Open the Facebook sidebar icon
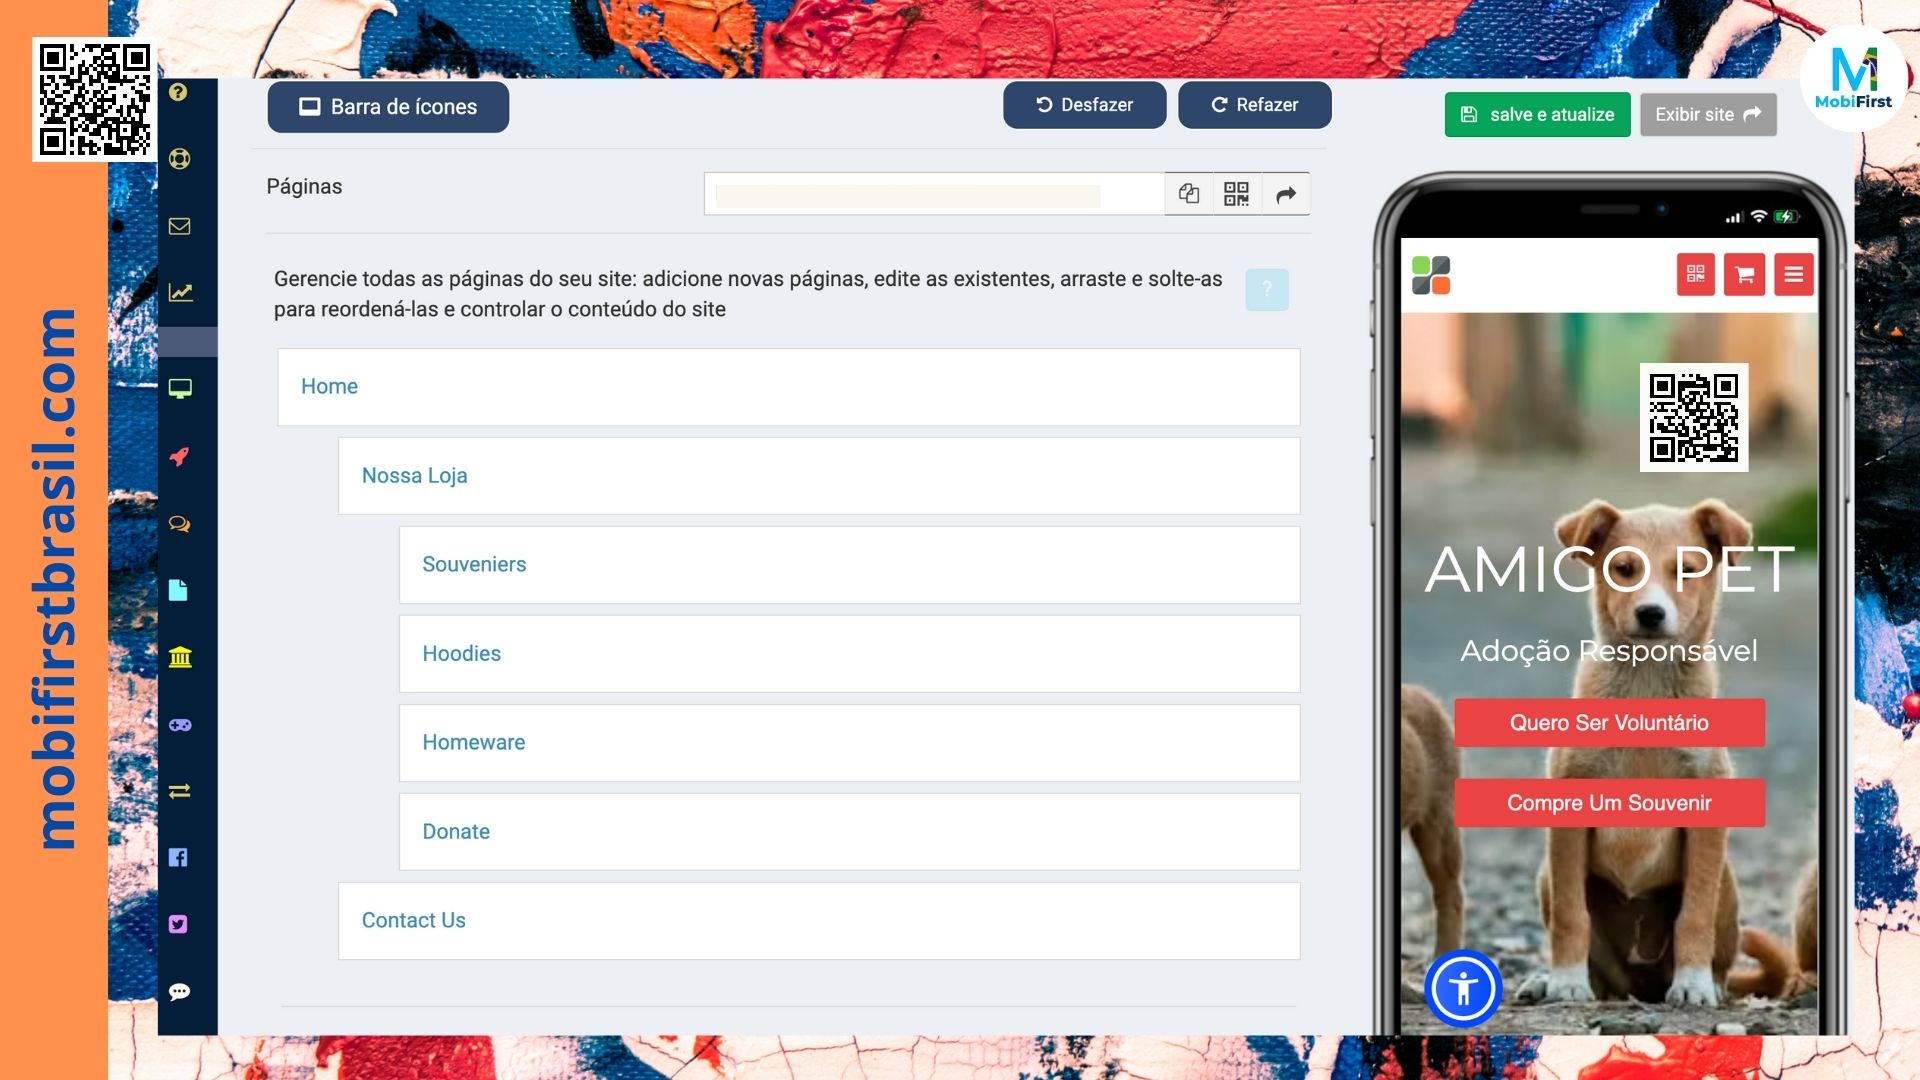Viewport: 1920px width, 1080px height. [178, 857]
